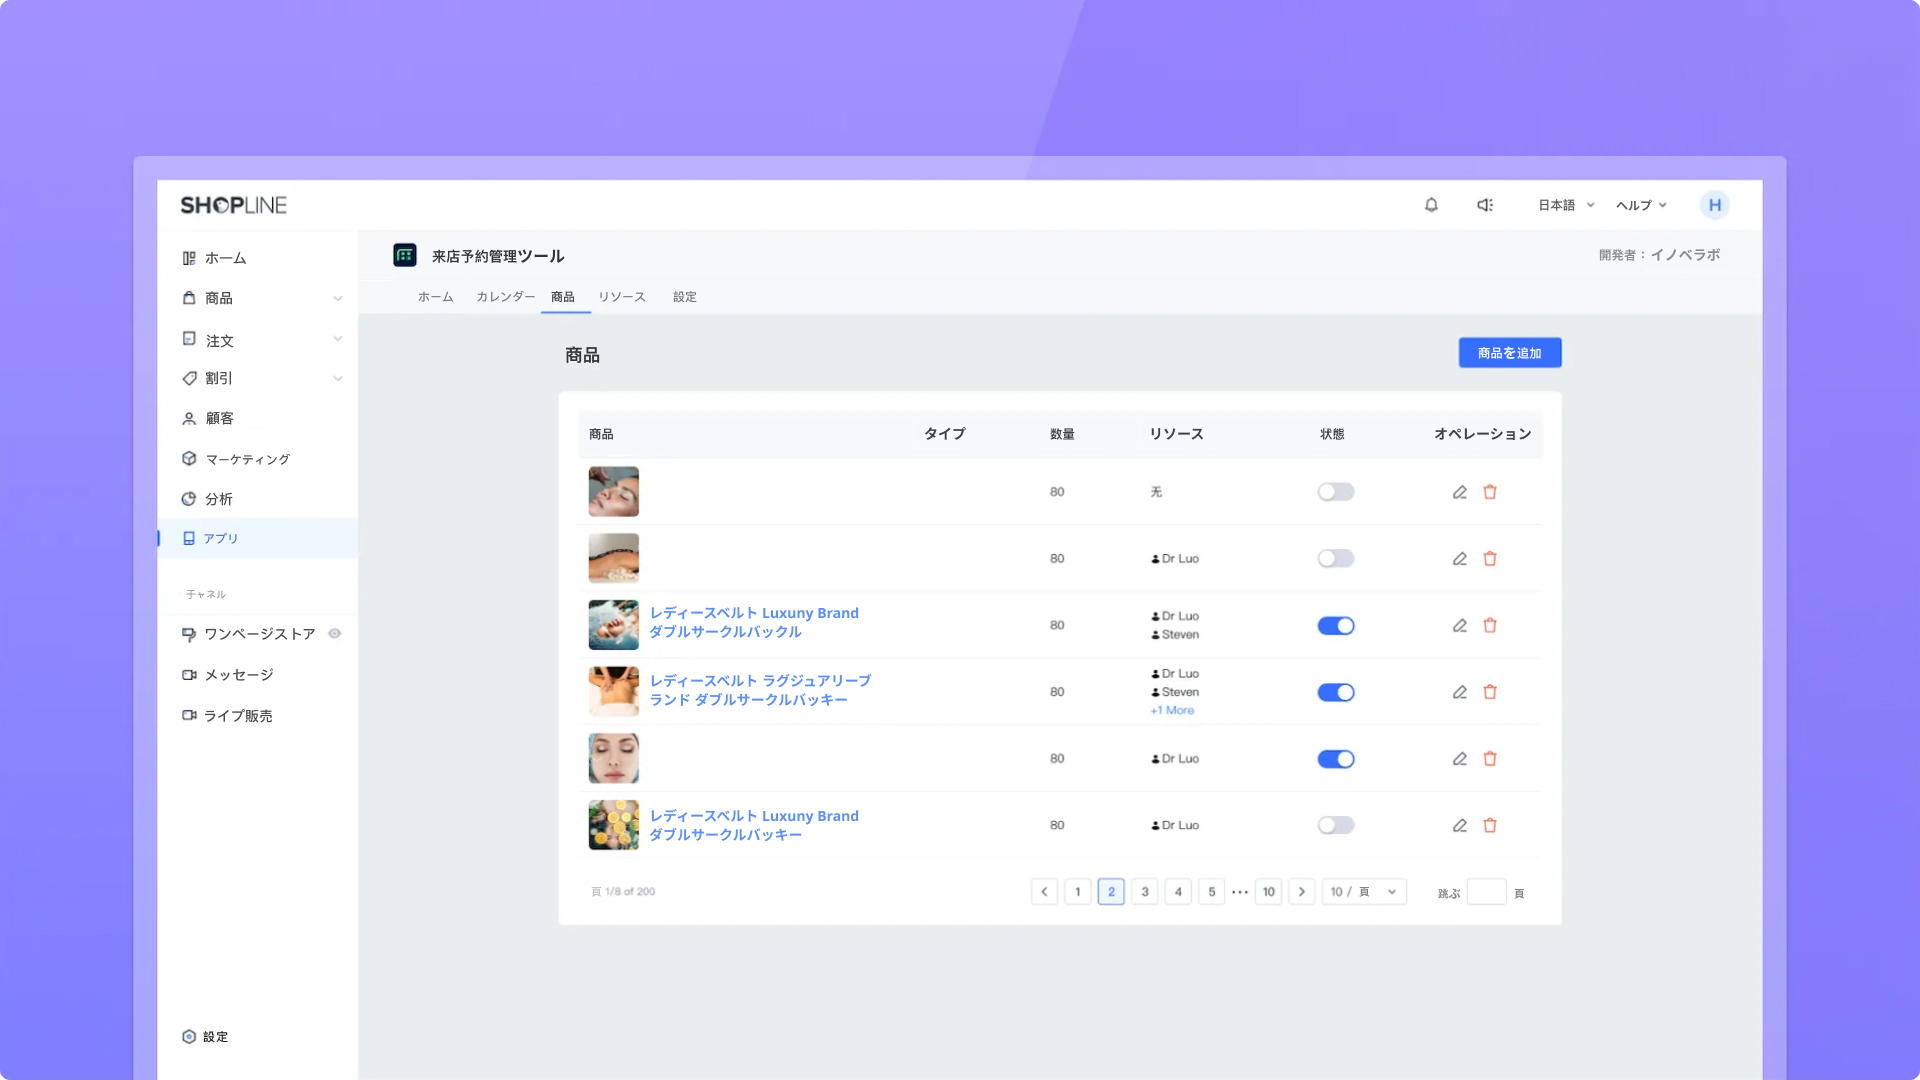Open the 日本語 language dropdown
The height and width of the screenshot is (1080, 1920).
click(1565, 205)
